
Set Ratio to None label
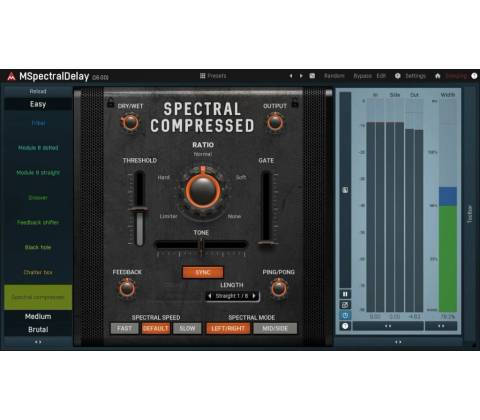(x=234, y=216)
